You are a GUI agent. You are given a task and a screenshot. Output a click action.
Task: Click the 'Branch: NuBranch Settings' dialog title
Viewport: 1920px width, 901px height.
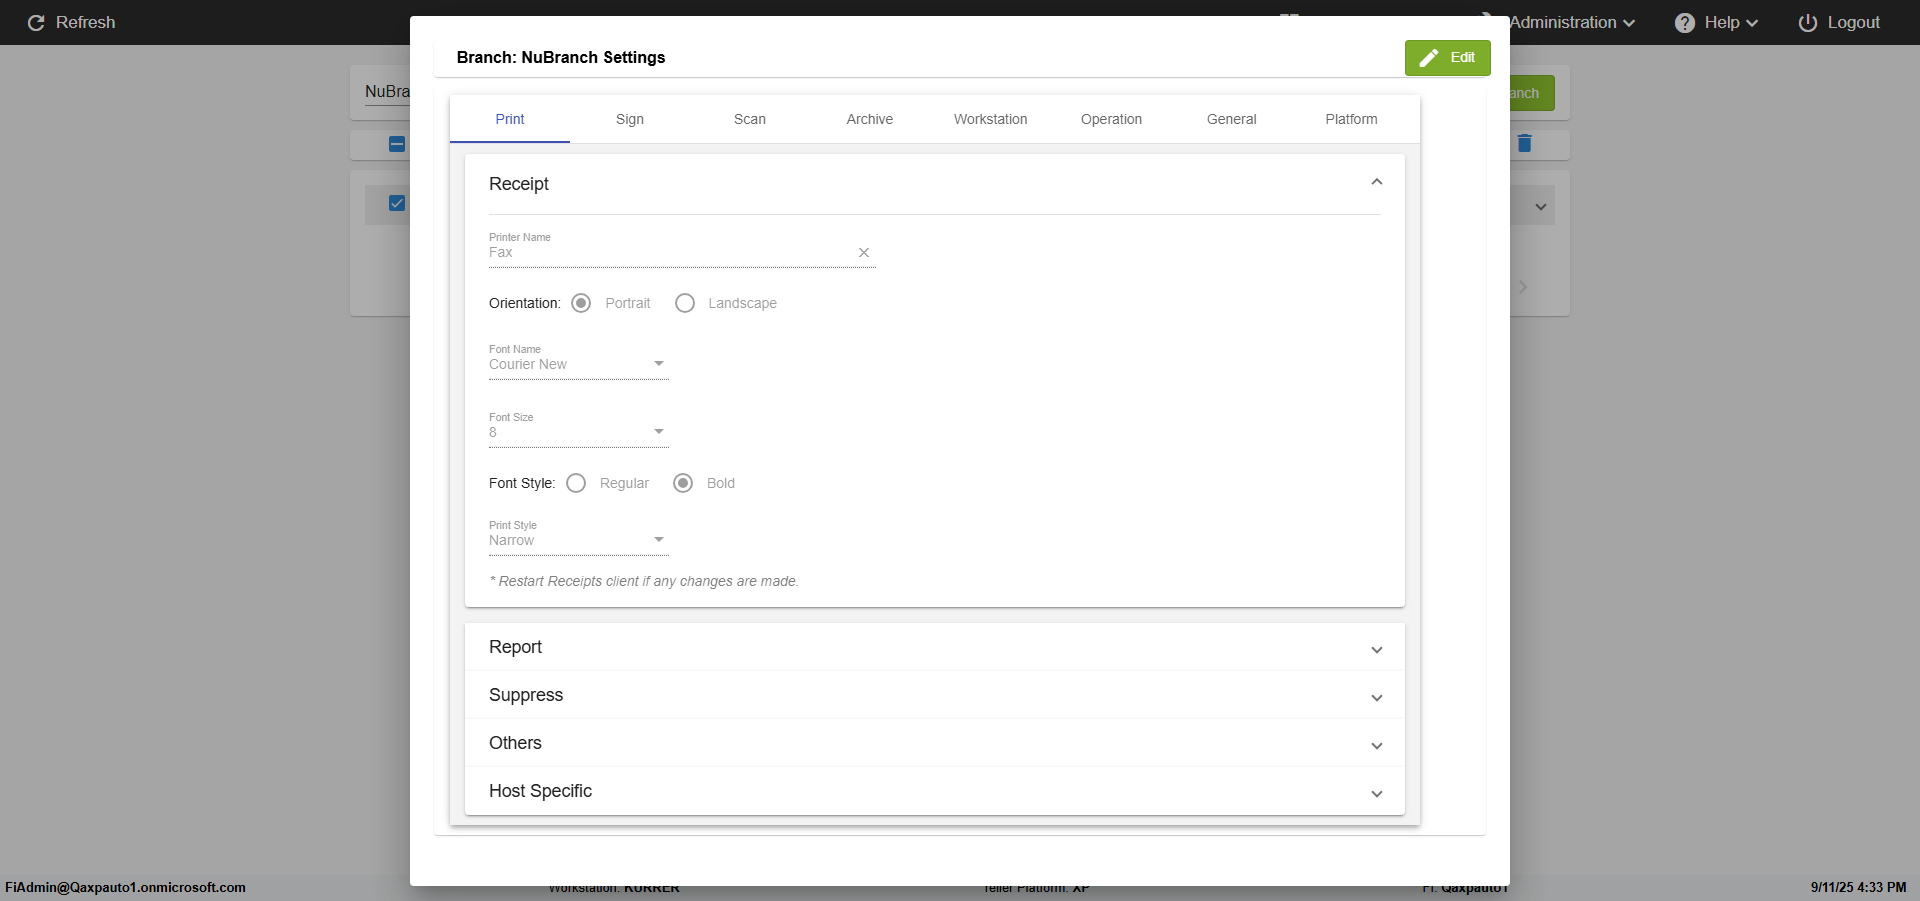(x=561, y=58)
